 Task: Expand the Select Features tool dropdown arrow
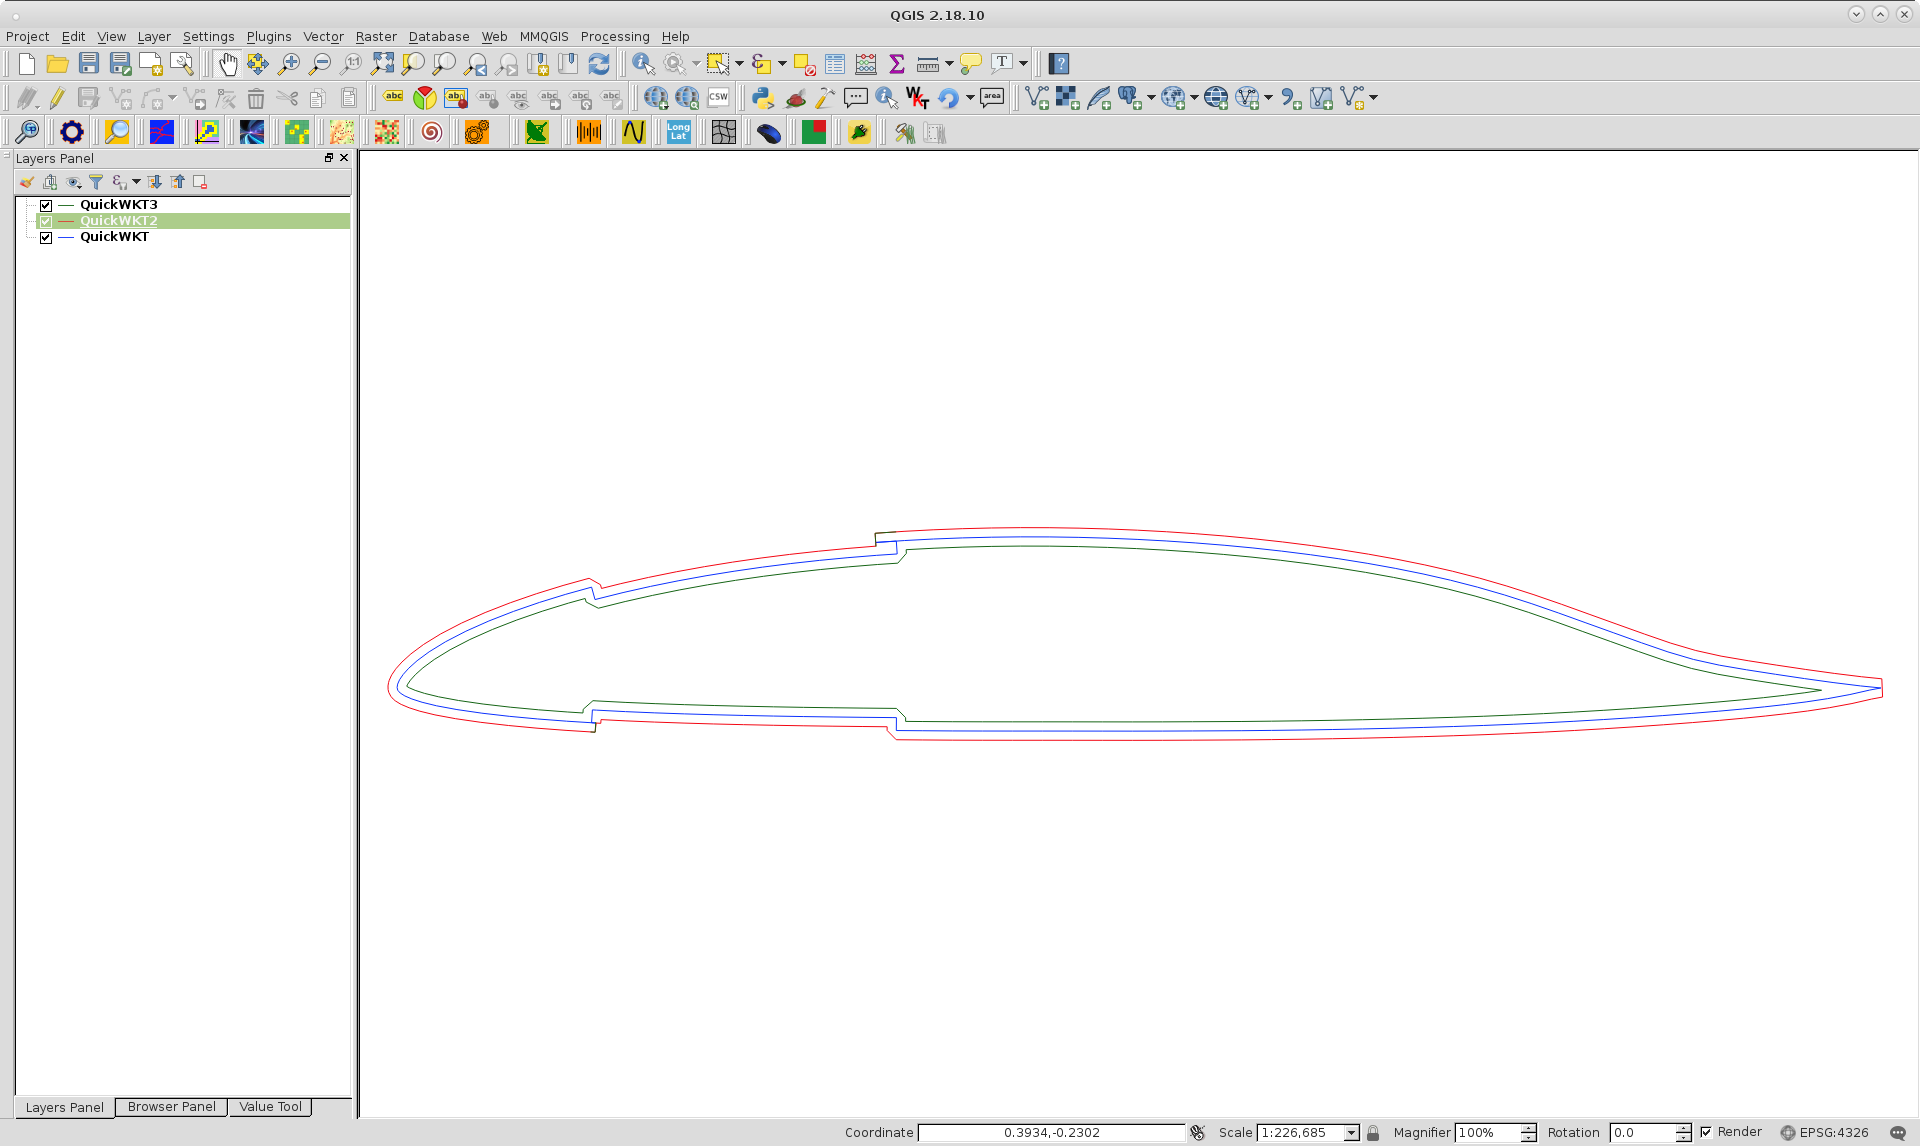(x=740, y=64)
